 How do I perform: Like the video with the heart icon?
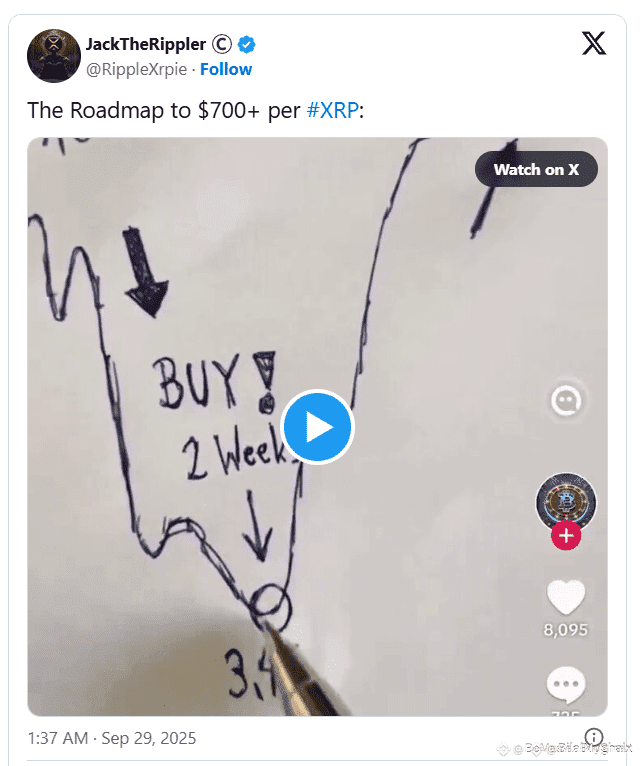pos(565,597)
